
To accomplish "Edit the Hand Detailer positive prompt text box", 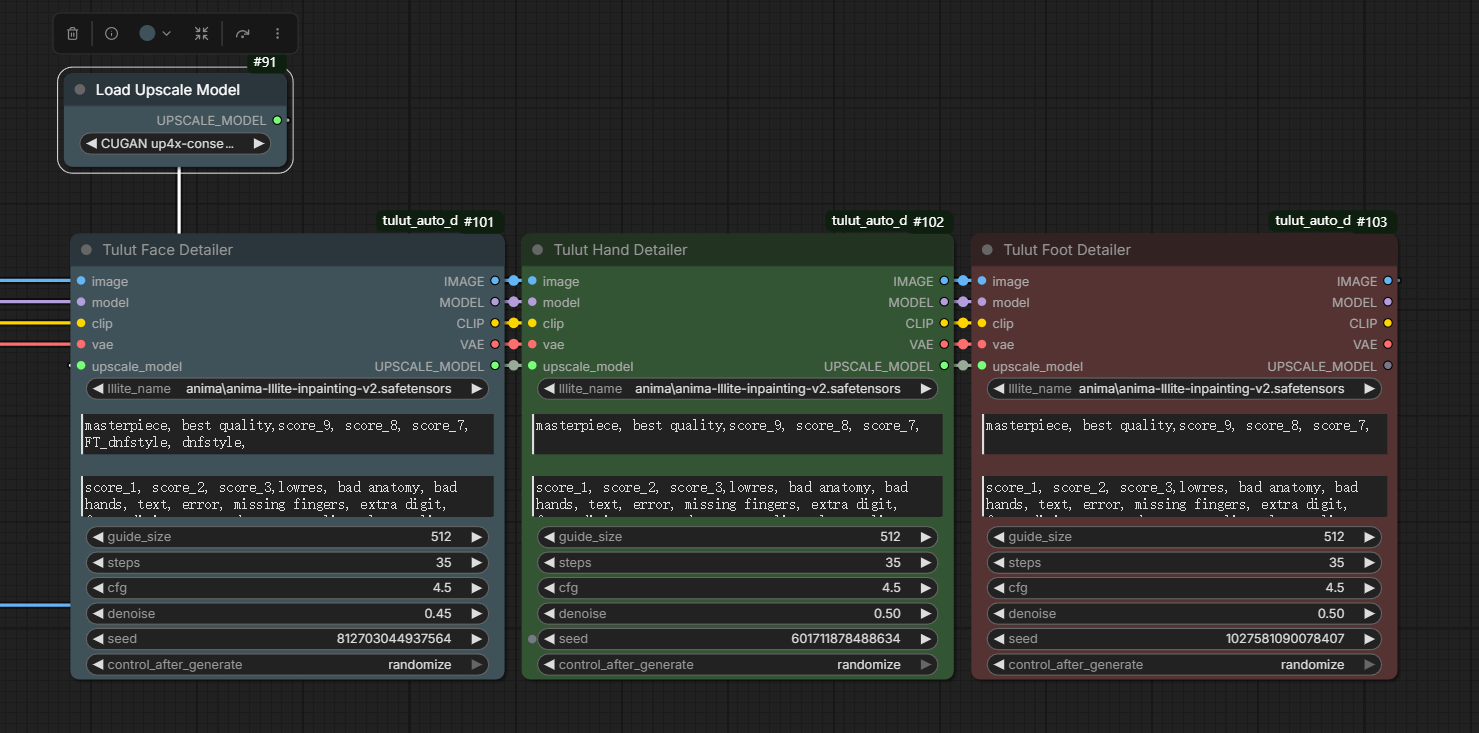I will [x=738, y=434].
